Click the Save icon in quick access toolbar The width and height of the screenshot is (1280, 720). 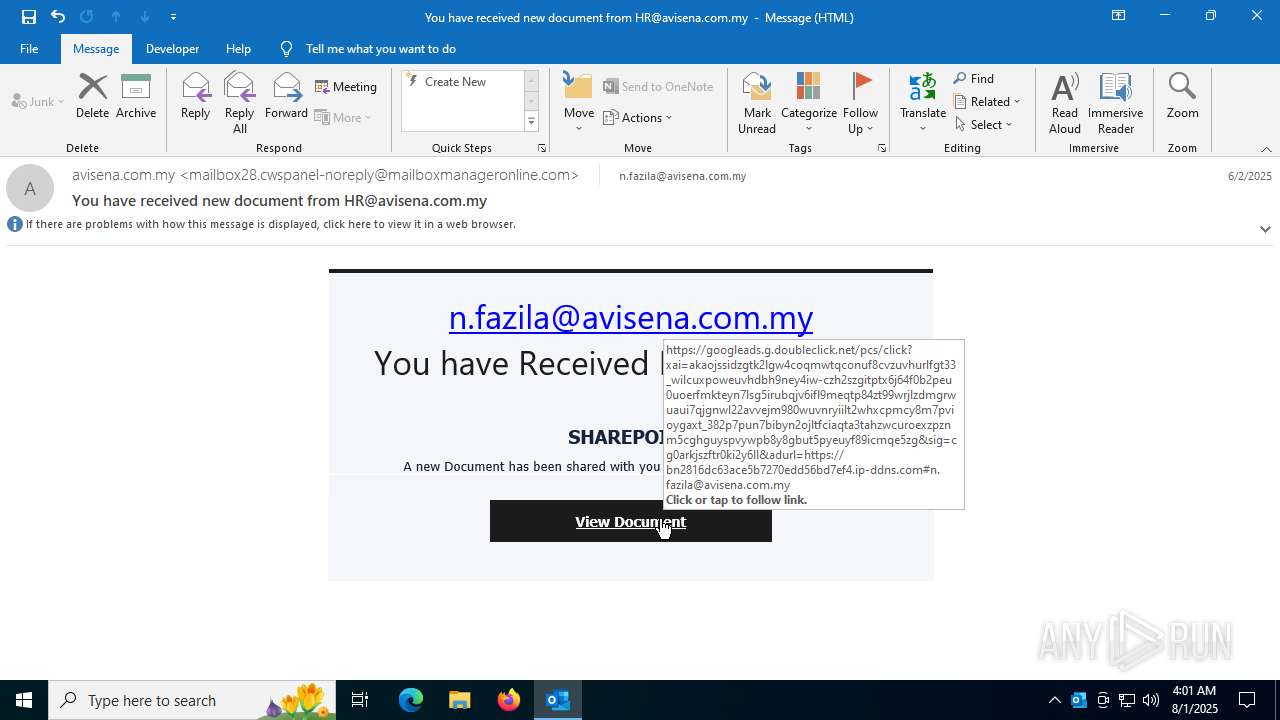28,16
